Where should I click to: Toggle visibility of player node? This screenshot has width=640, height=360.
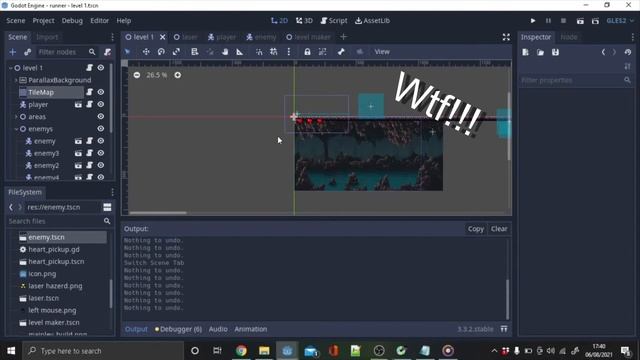click(x=101, y=104)
